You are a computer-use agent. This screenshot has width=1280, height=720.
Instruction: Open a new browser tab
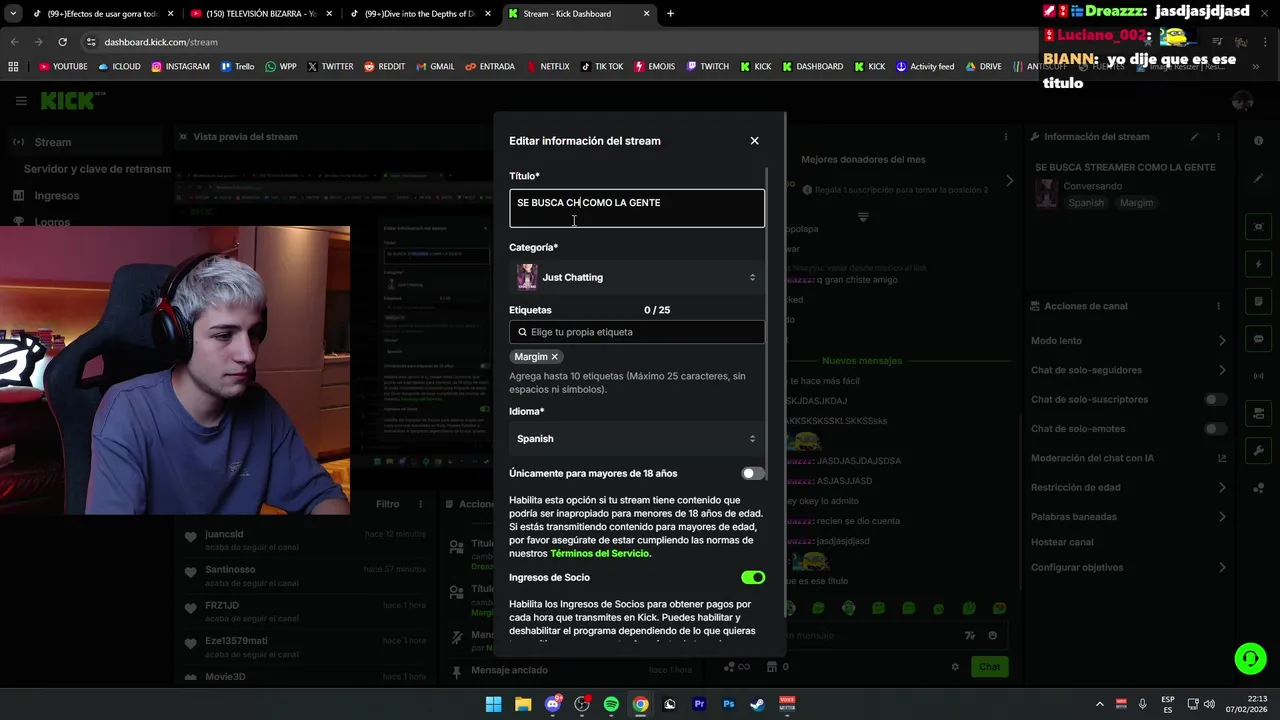coord(670,14)
